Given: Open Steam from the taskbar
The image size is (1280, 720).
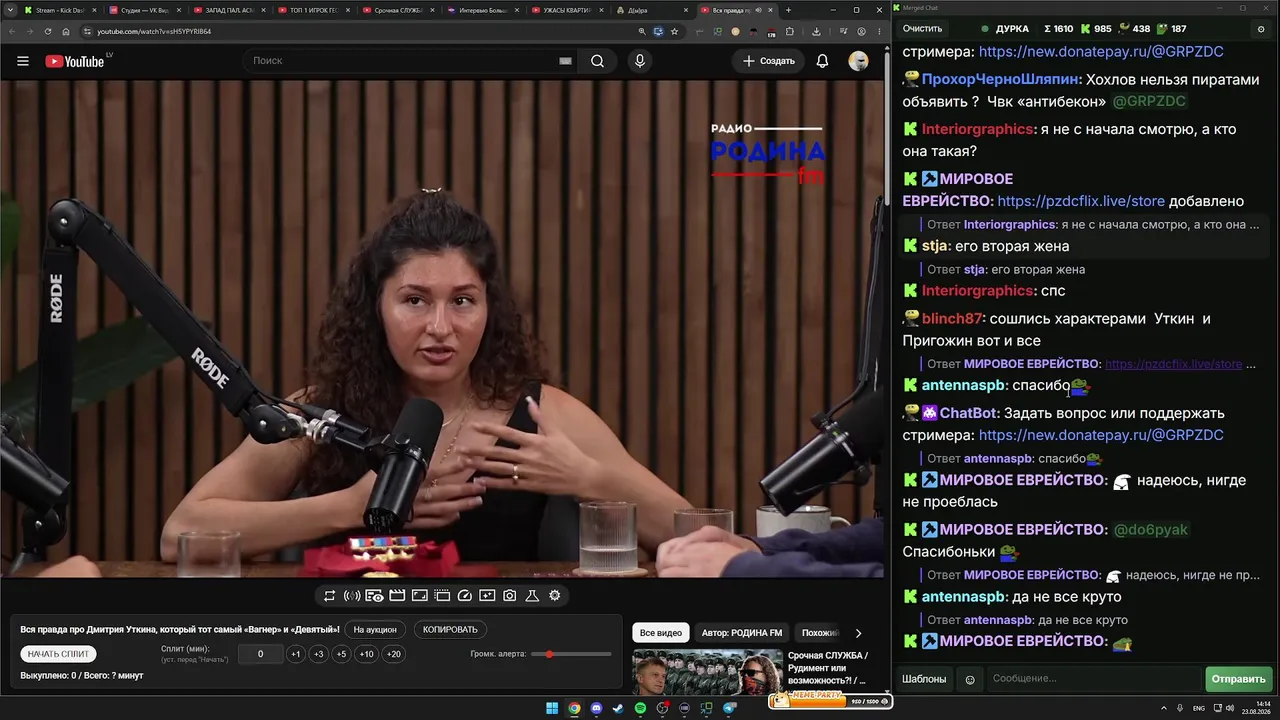Looking at the screenshot, I should pos(618,708).
